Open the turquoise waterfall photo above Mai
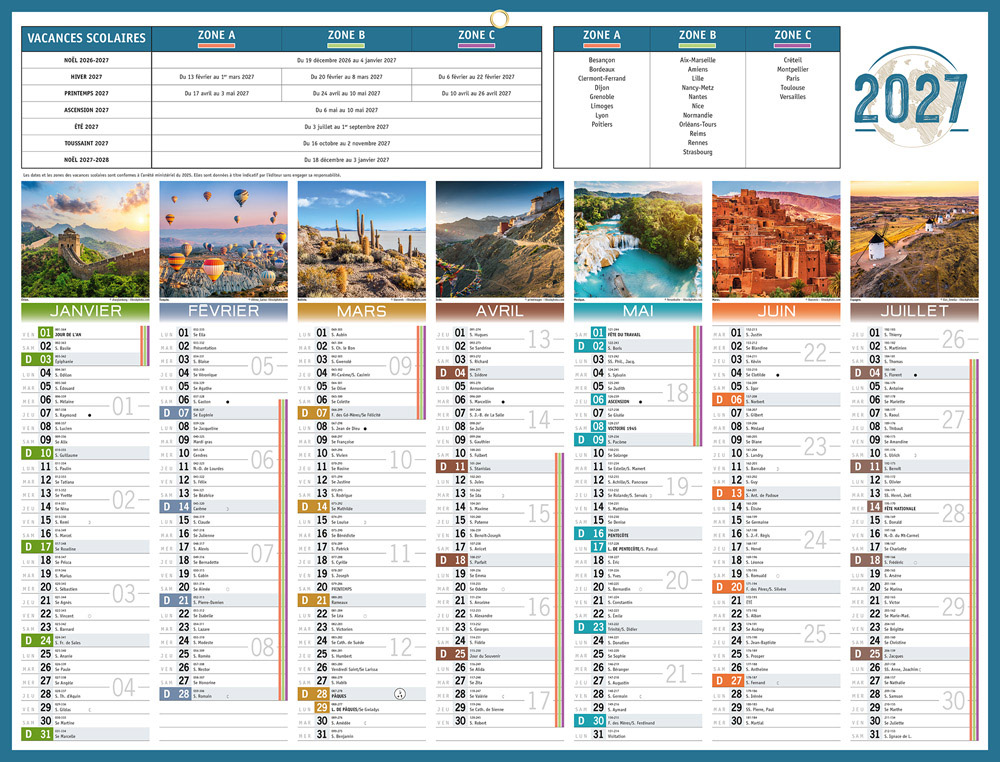1000x762 pixels. [x=638, y=240]
